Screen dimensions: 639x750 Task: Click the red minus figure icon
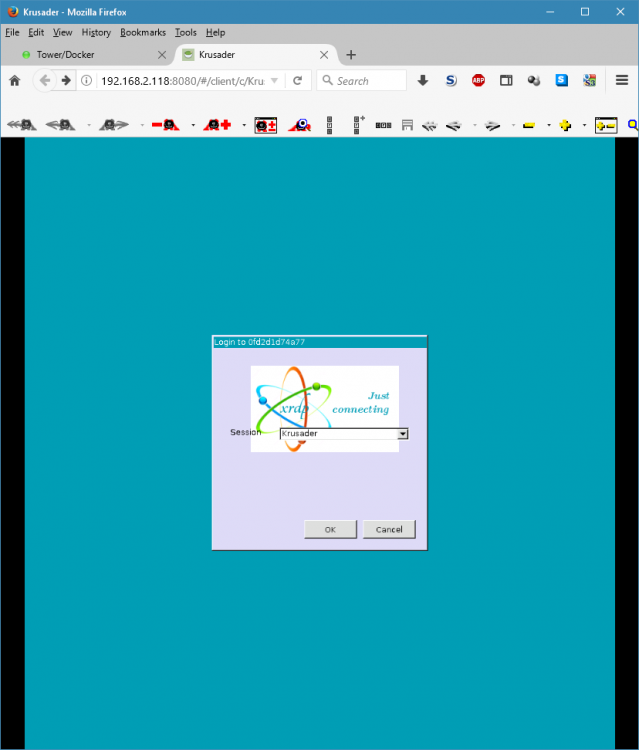click(165, 125)
